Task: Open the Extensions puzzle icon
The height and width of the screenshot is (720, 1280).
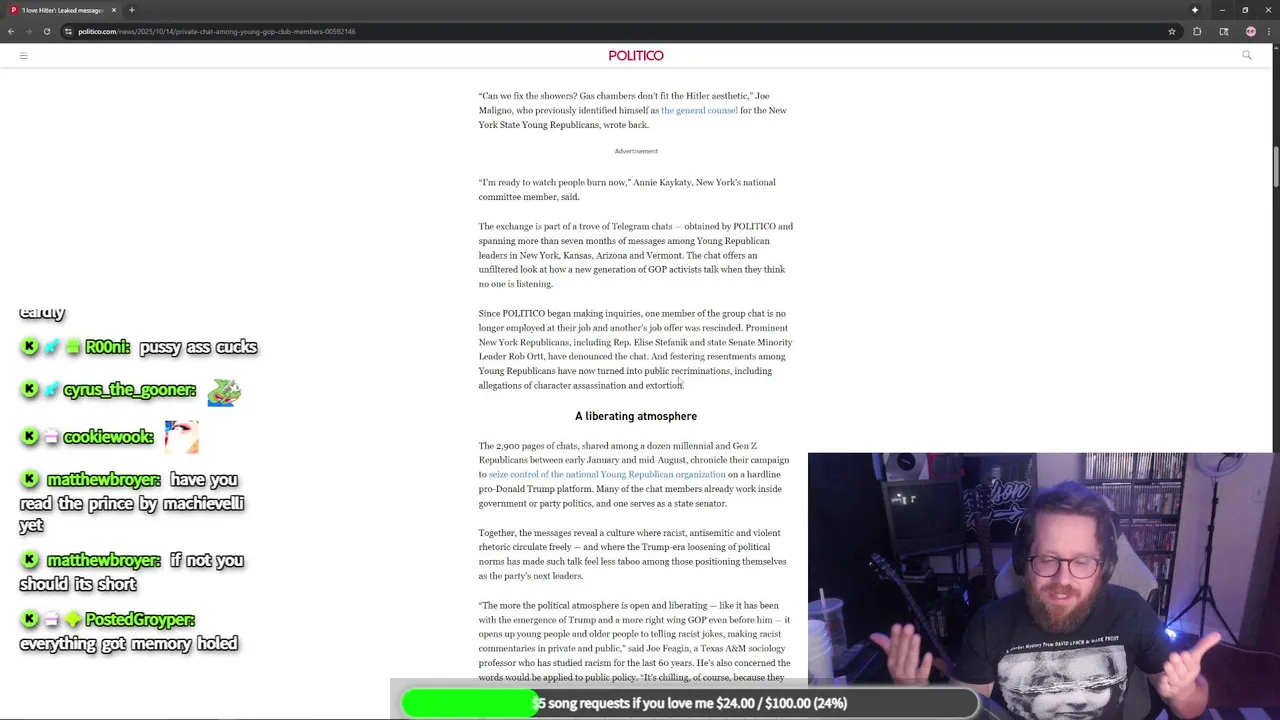Action: pos(1197,31)
